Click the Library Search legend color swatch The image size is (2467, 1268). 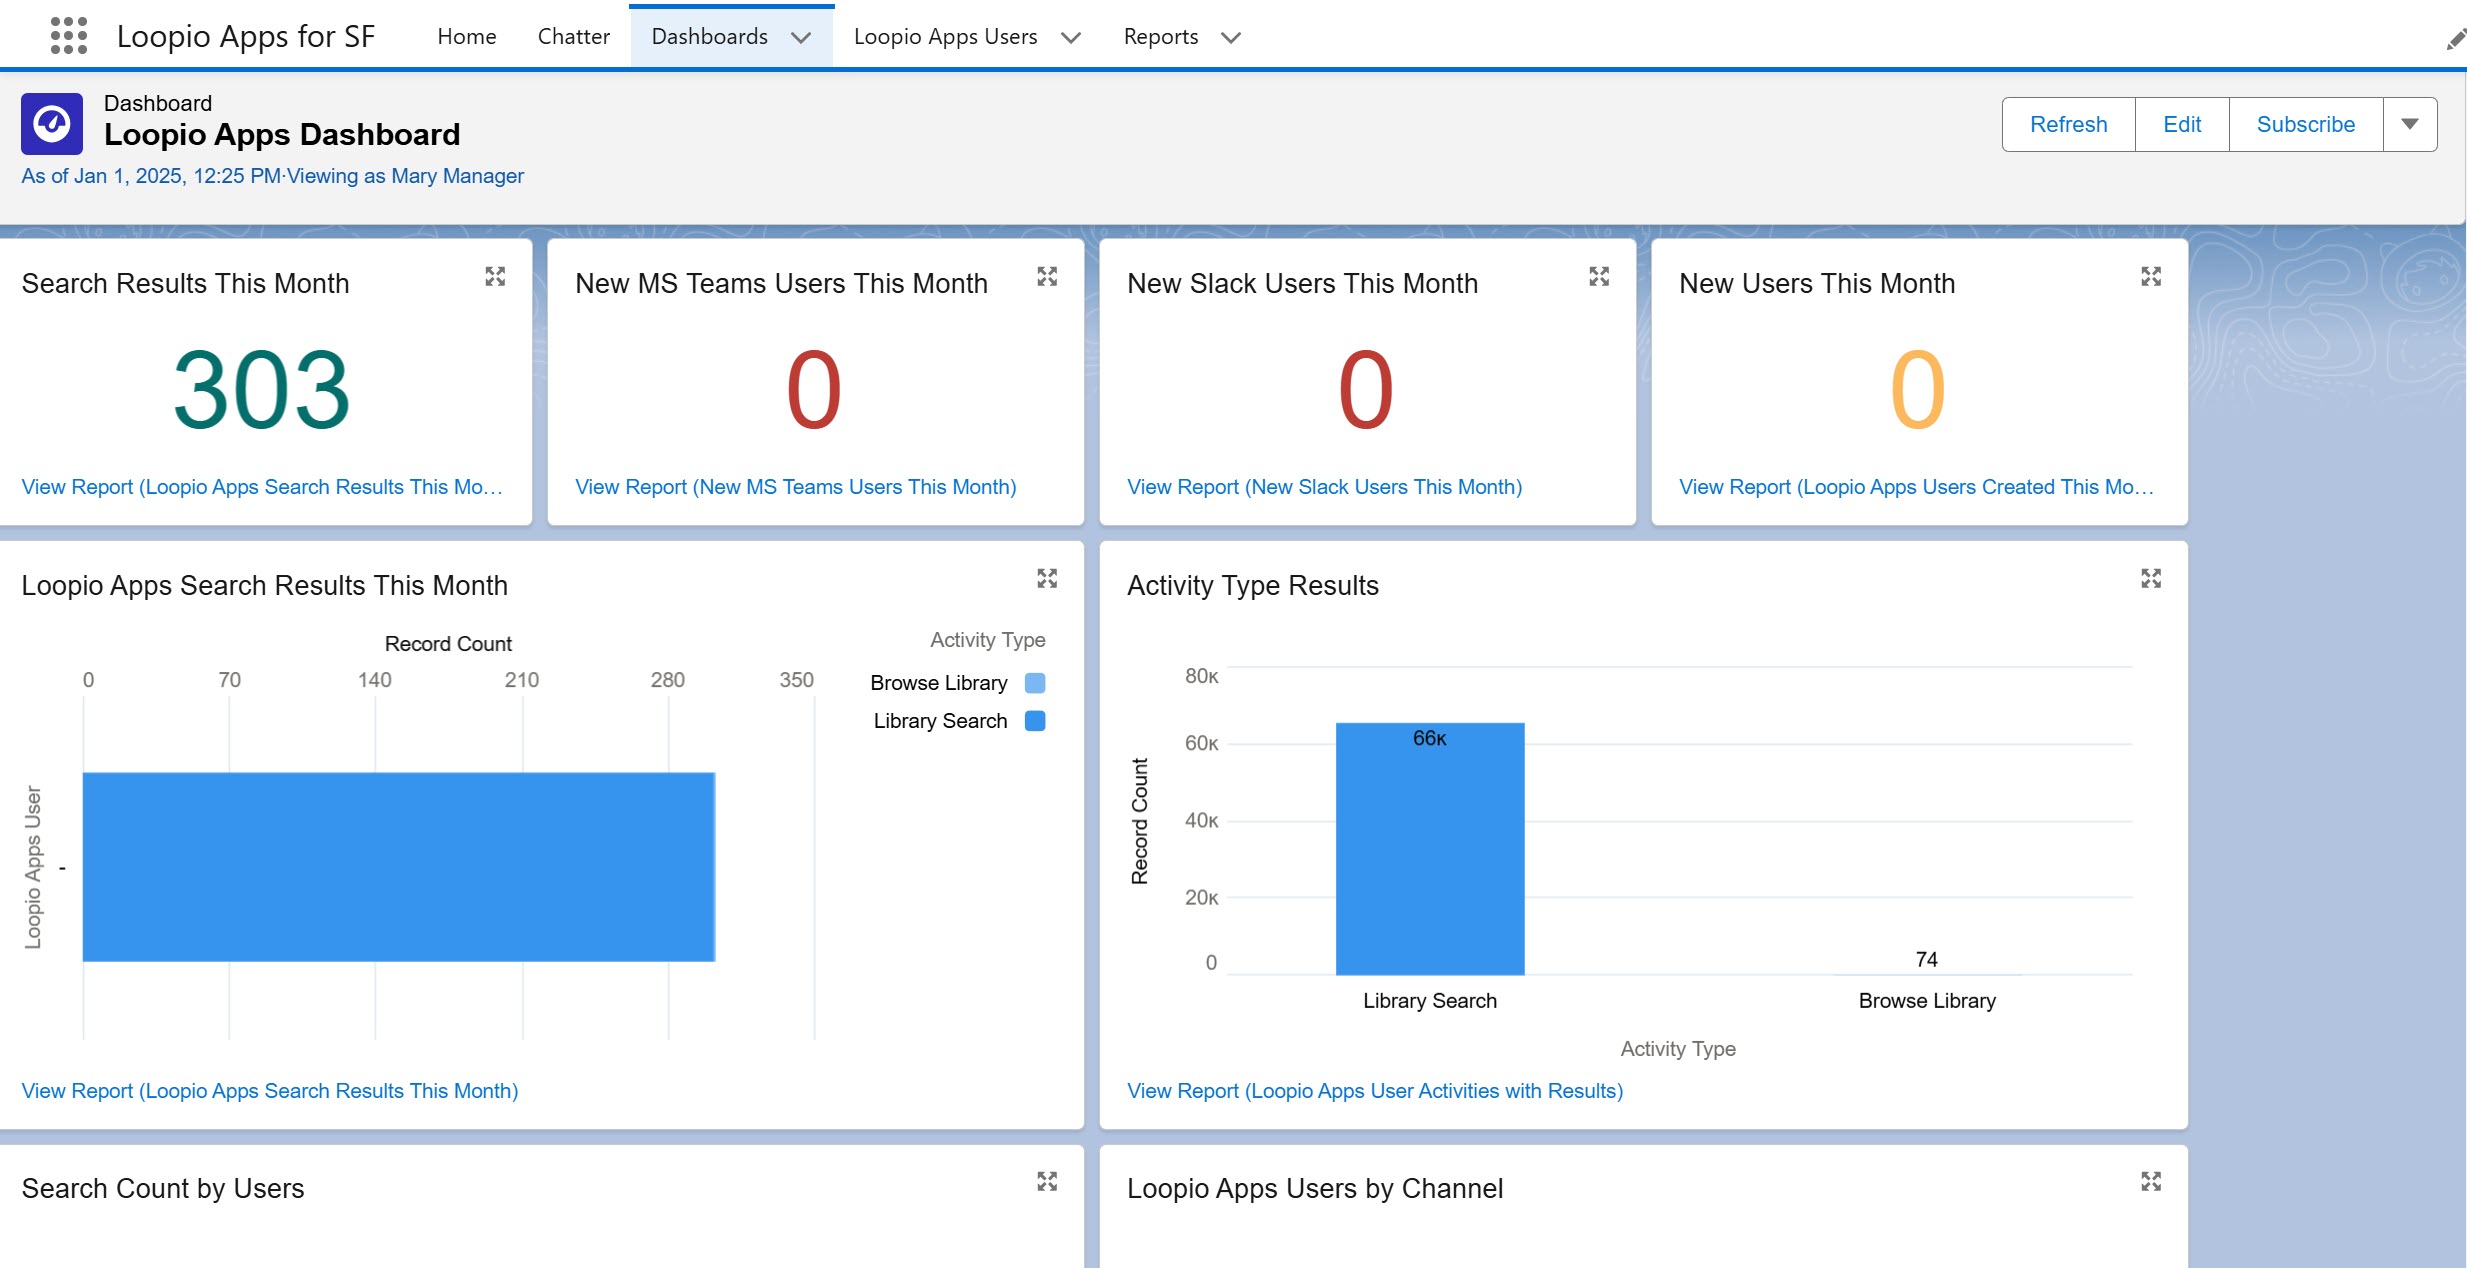coord(1035,721)
